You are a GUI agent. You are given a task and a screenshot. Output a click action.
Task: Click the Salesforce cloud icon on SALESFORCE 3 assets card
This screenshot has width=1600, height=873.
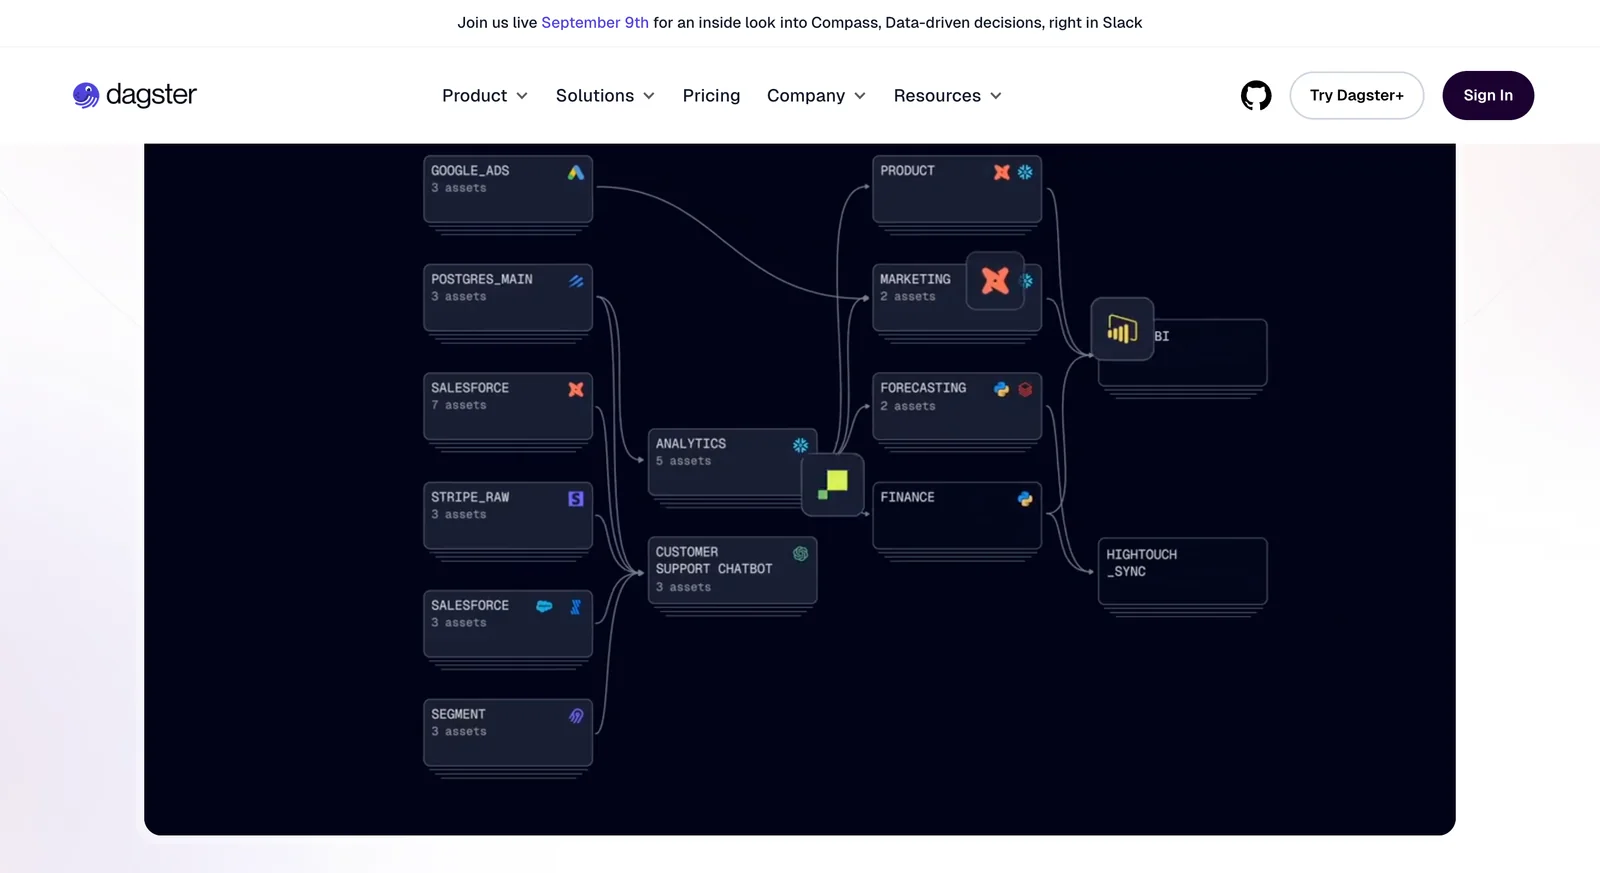[544, 606]
